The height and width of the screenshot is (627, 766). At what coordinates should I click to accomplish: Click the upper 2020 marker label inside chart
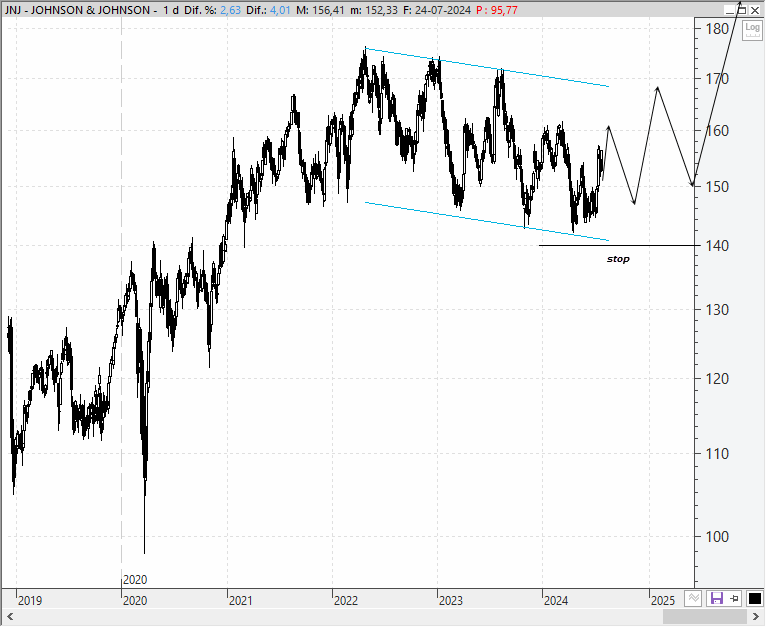coord(135,580)
